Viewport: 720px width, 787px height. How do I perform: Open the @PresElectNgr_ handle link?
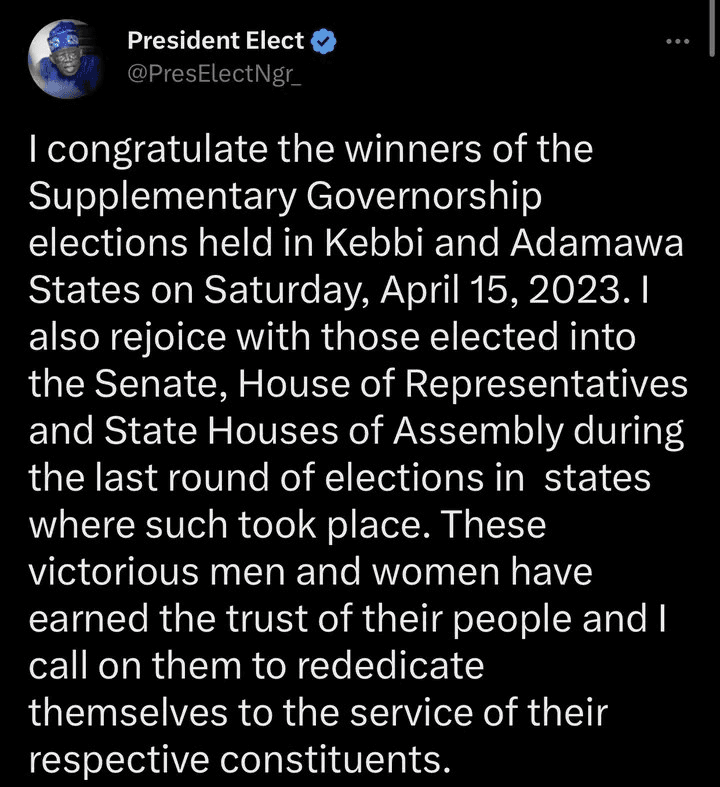[x=214, y=74]
